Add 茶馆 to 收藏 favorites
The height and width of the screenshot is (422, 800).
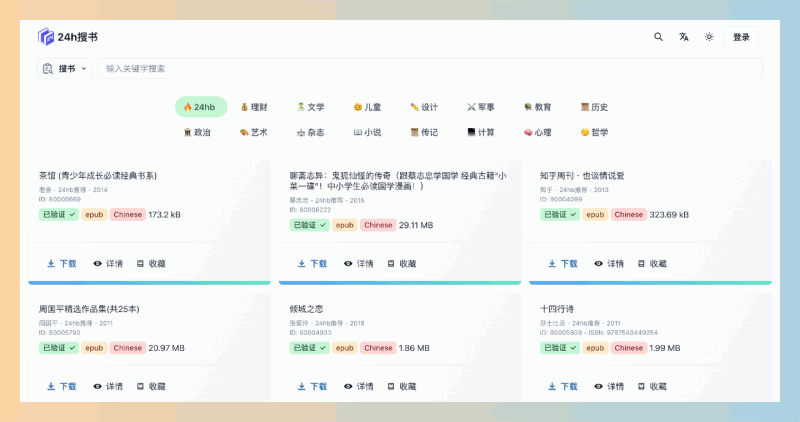151,264
